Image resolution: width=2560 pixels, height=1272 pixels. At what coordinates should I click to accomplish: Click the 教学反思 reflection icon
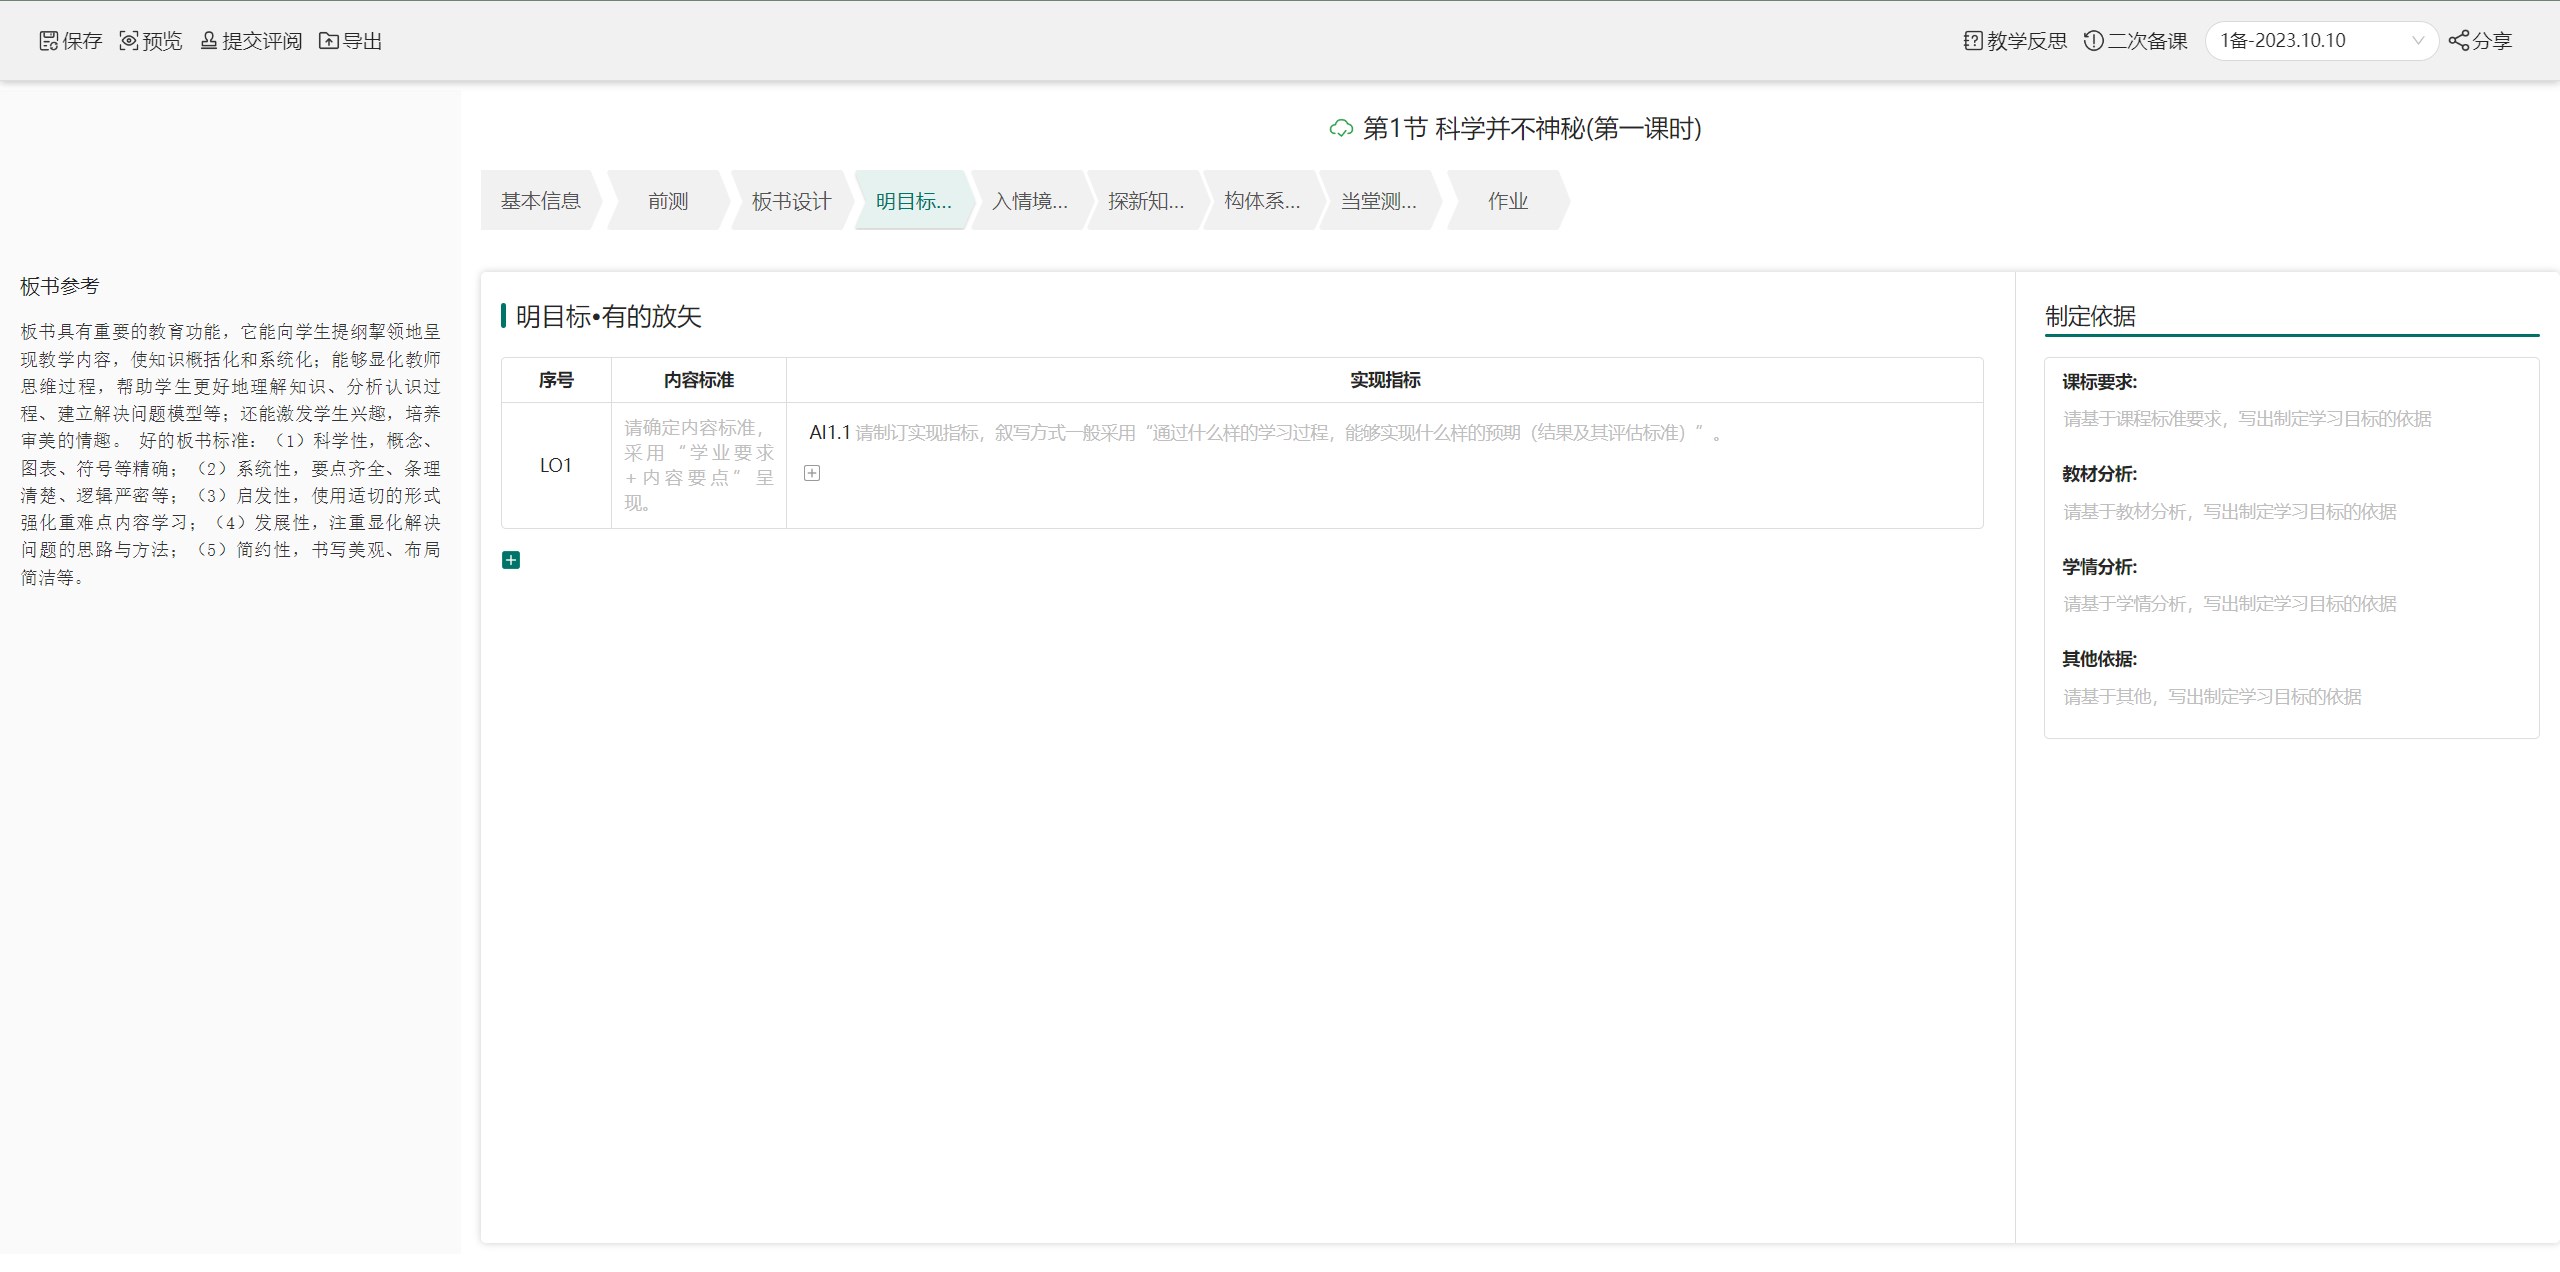1973,41
